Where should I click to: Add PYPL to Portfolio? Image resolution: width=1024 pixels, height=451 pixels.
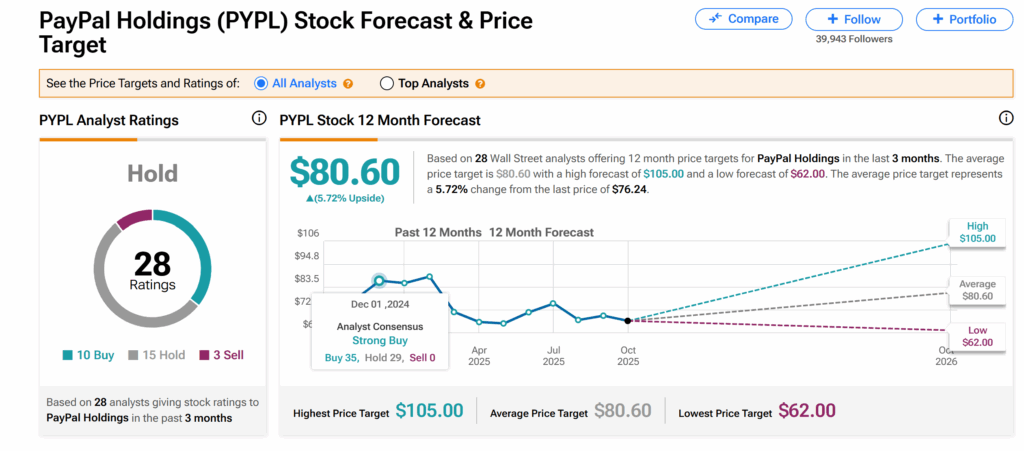(963, 19)
